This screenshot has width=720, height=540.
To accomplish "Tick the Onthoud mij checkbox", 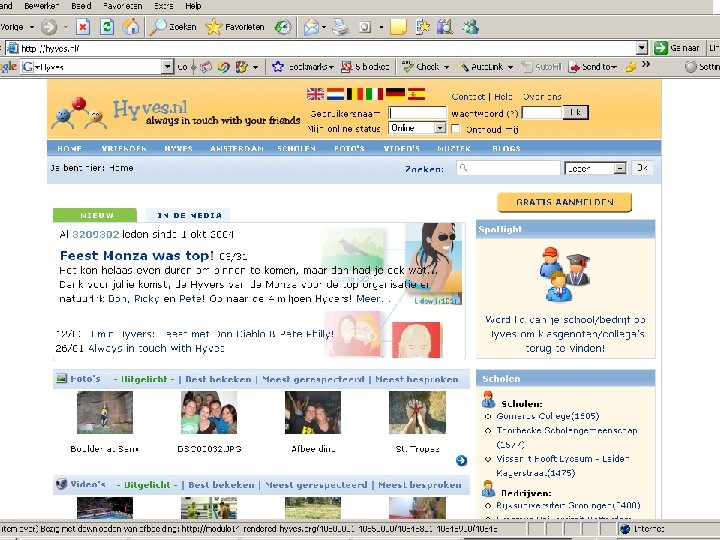I will pos(456,129).
